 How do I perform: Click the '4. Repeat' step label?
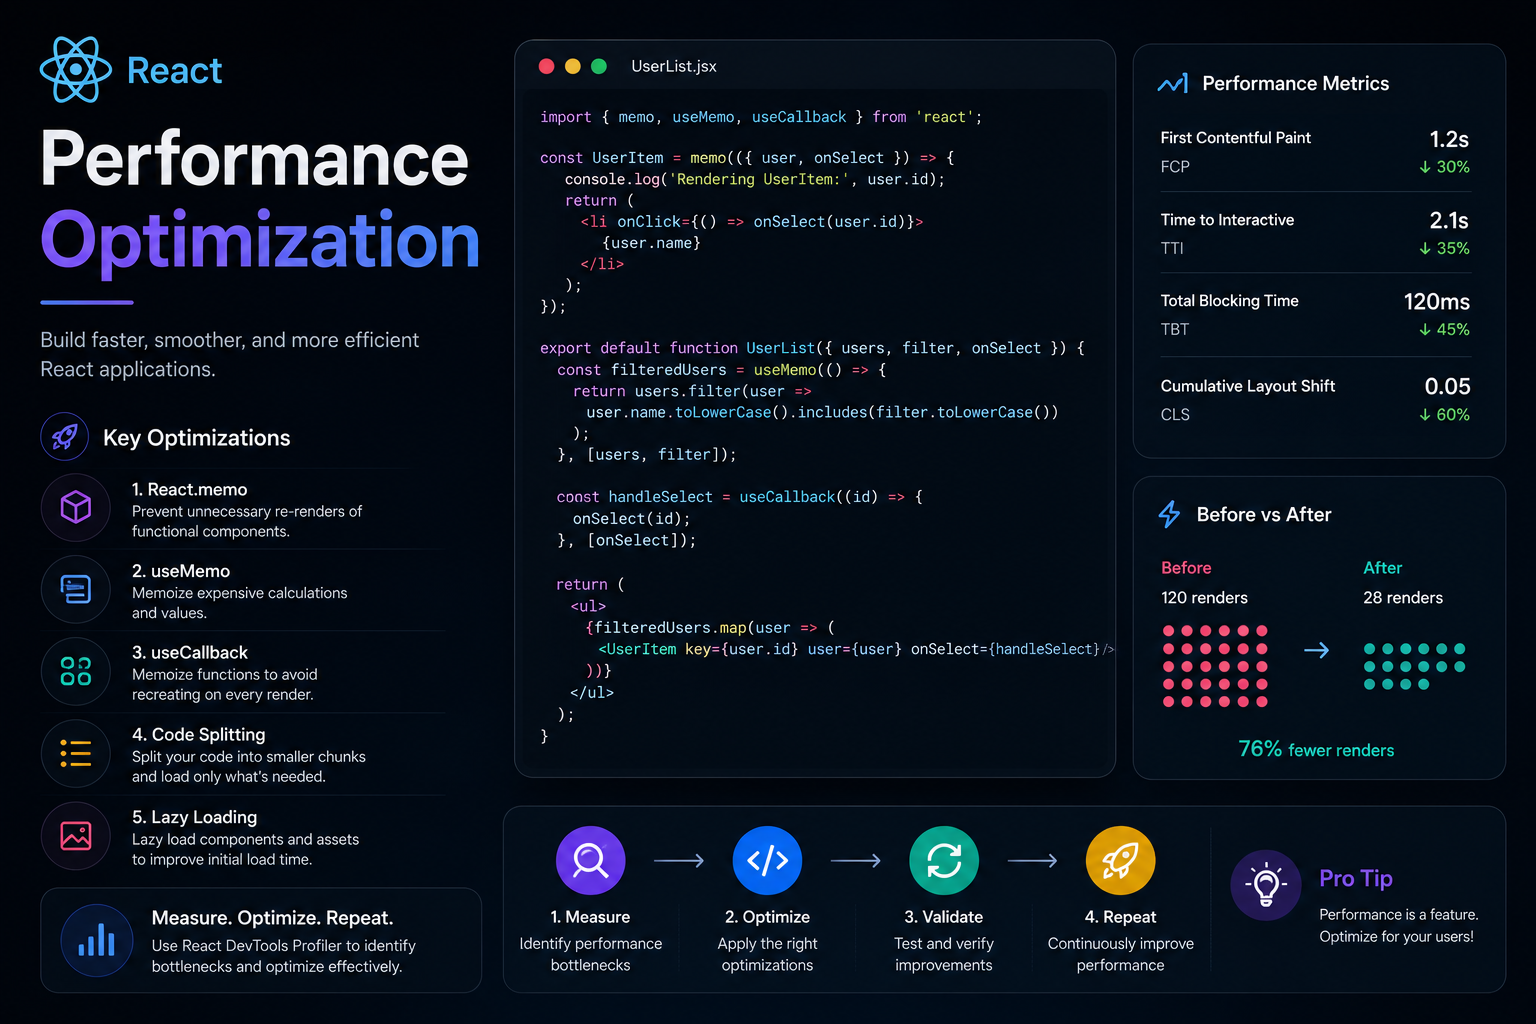point(1120,917)
